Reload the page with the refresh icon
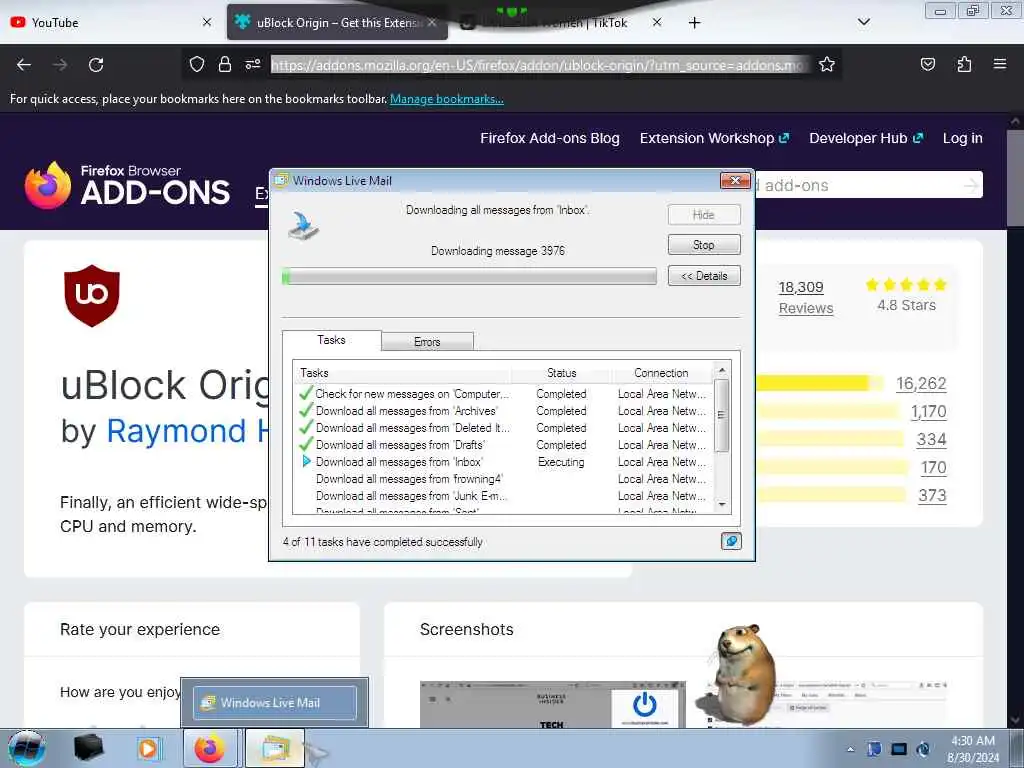1024x768 pixels. tap(96, 65)
